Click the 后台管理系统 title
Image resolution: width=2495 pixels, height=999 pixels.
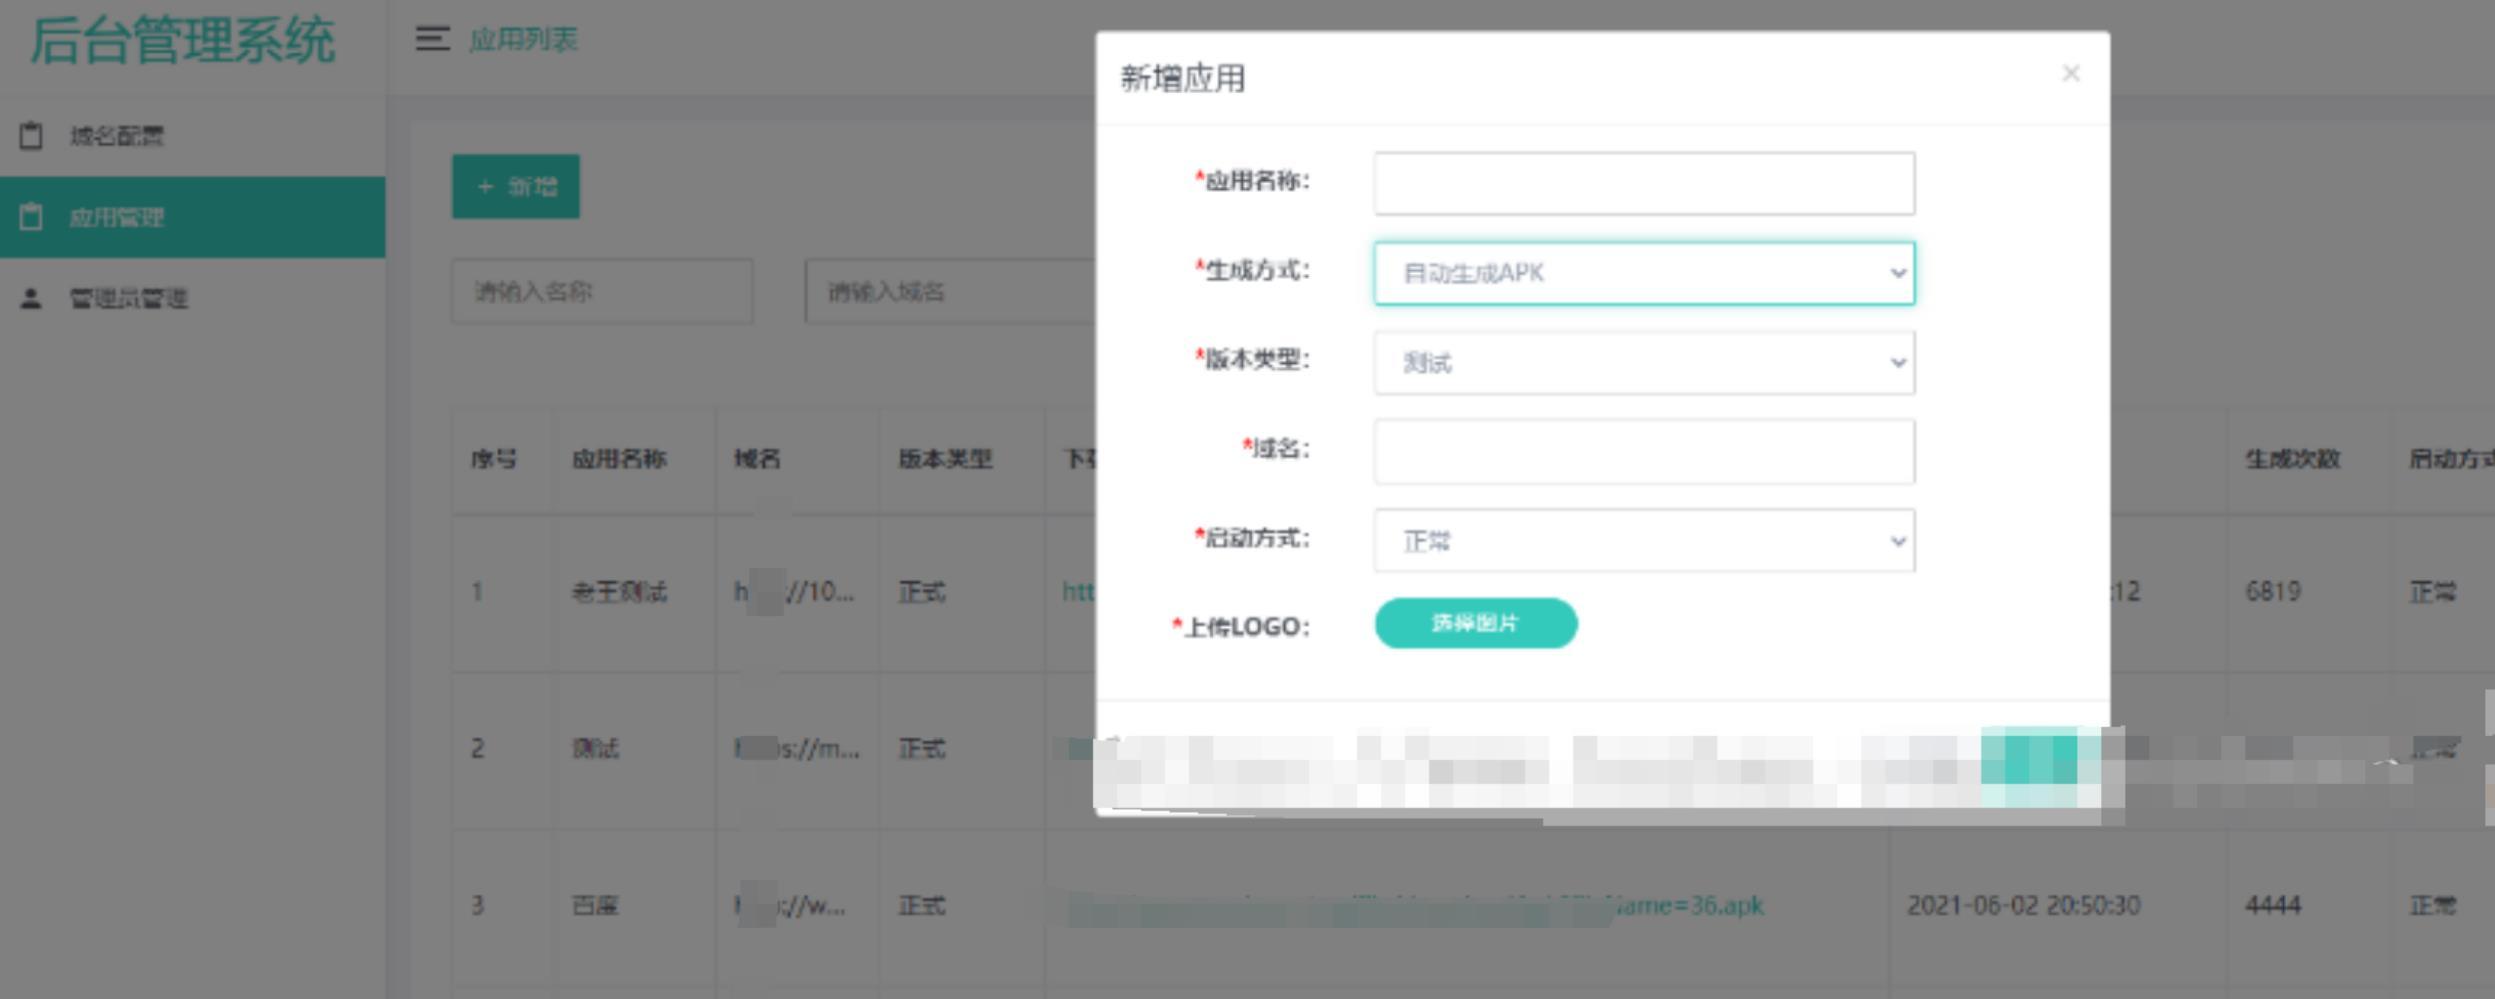[x=182, y=41]
